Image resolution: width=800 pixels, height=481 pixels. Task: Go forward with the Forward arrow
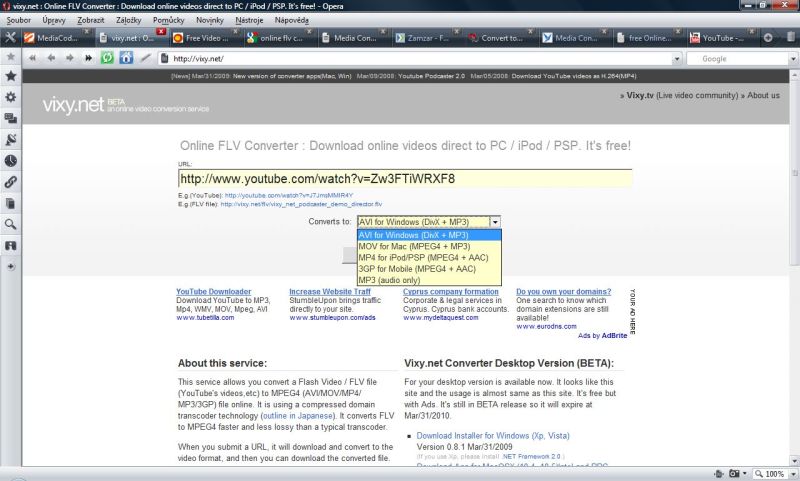pyautogui.click(x=69, y=58)
